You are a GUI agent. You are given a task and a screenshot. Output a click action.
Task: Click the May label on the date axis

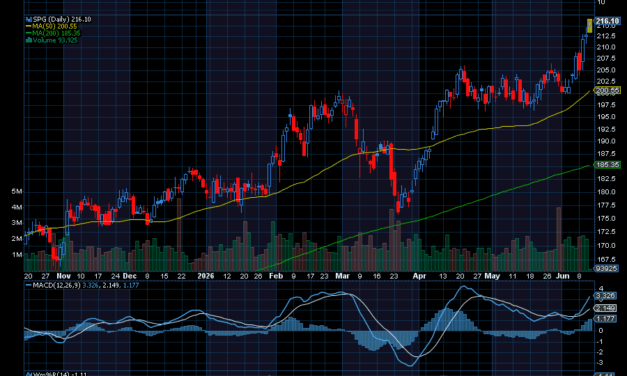point(492,276)
